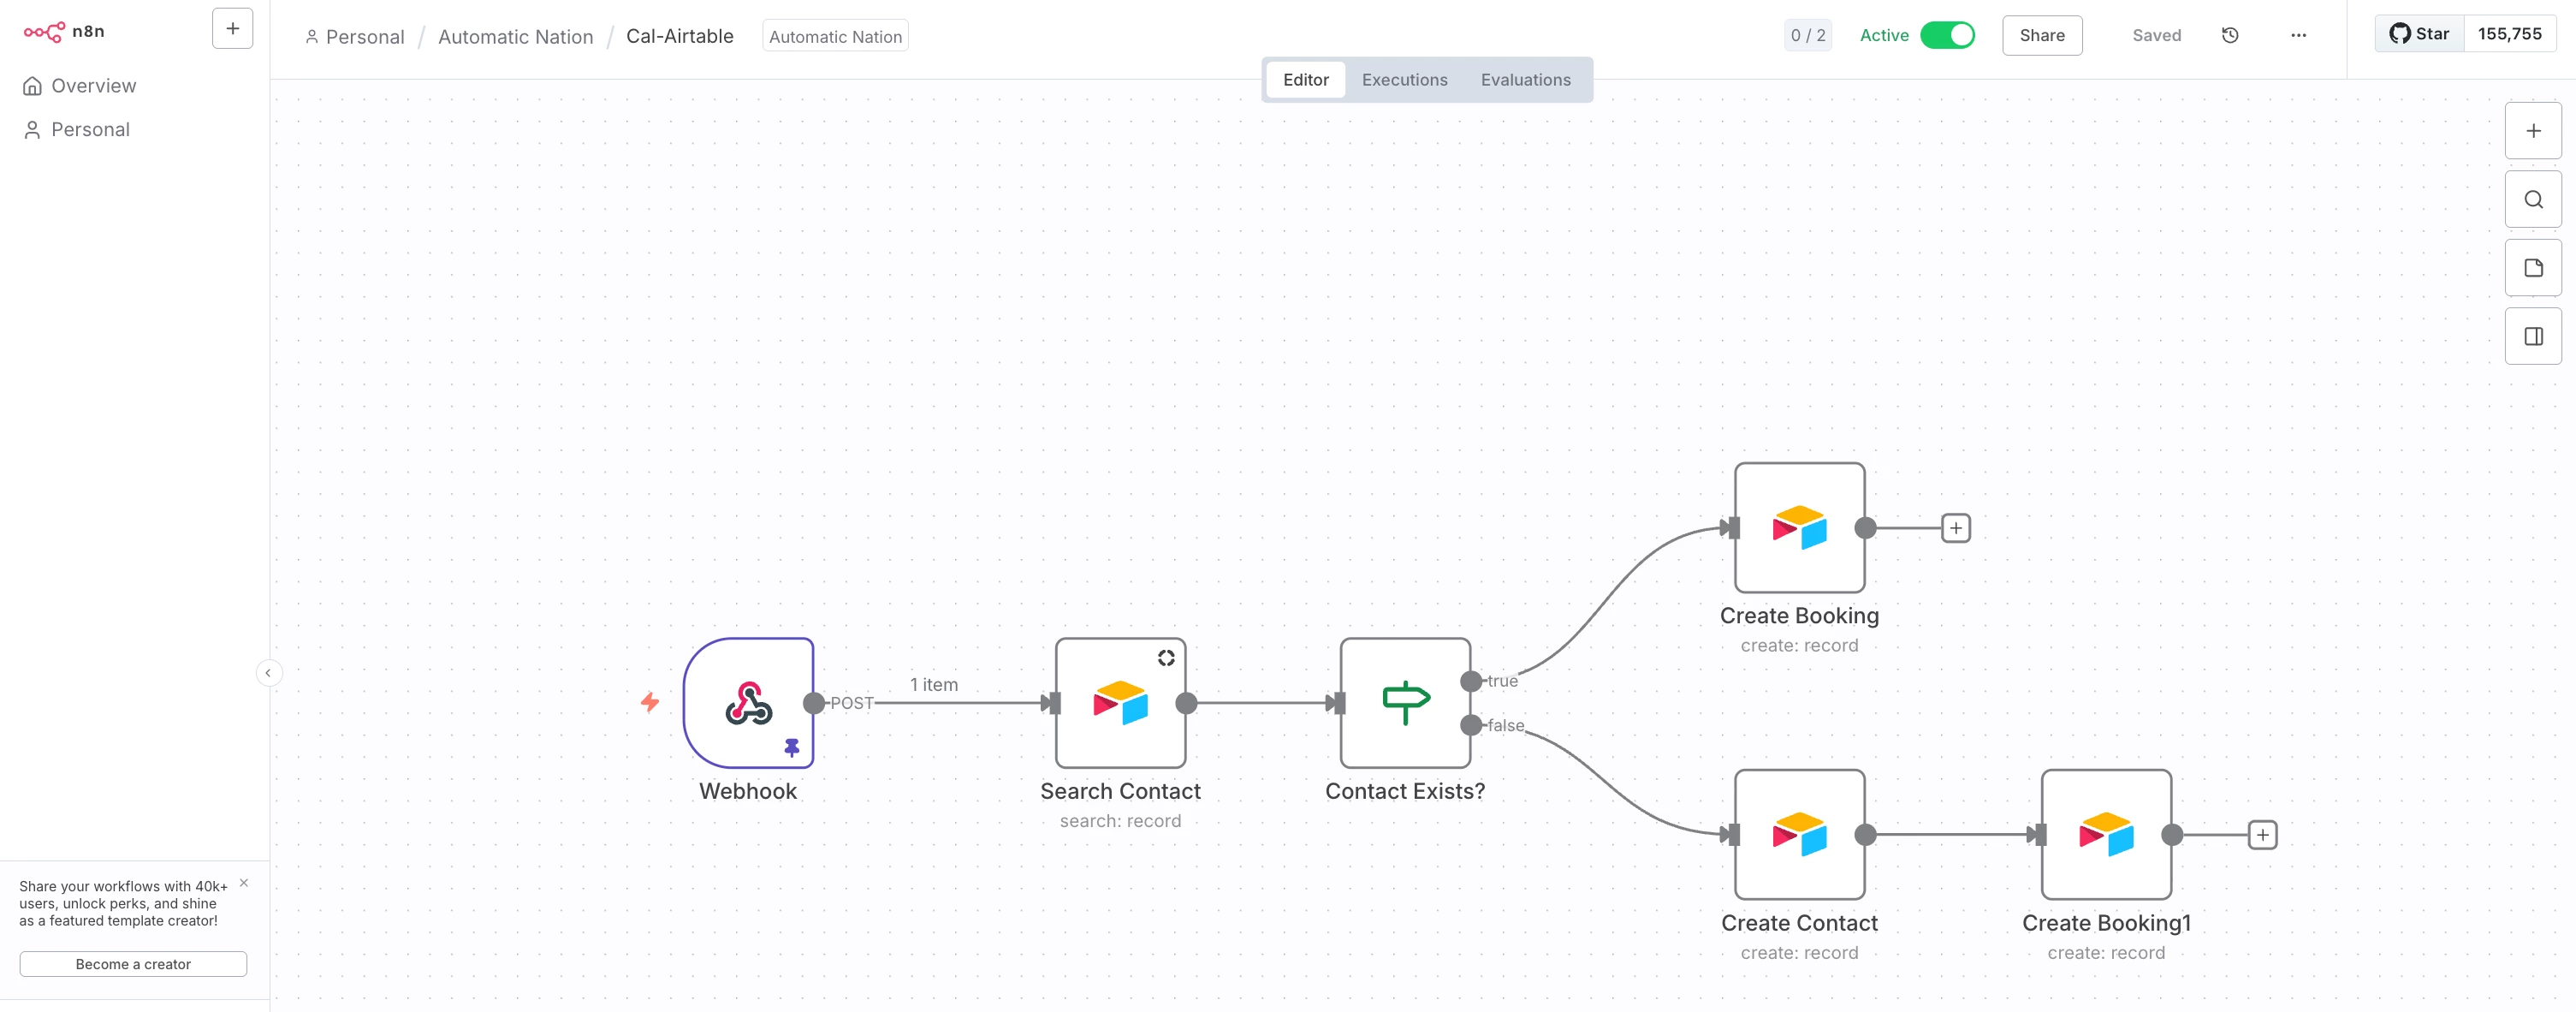Collapse the left sidebar chevron
The image size is (2576, 1012).
point(268,673)
